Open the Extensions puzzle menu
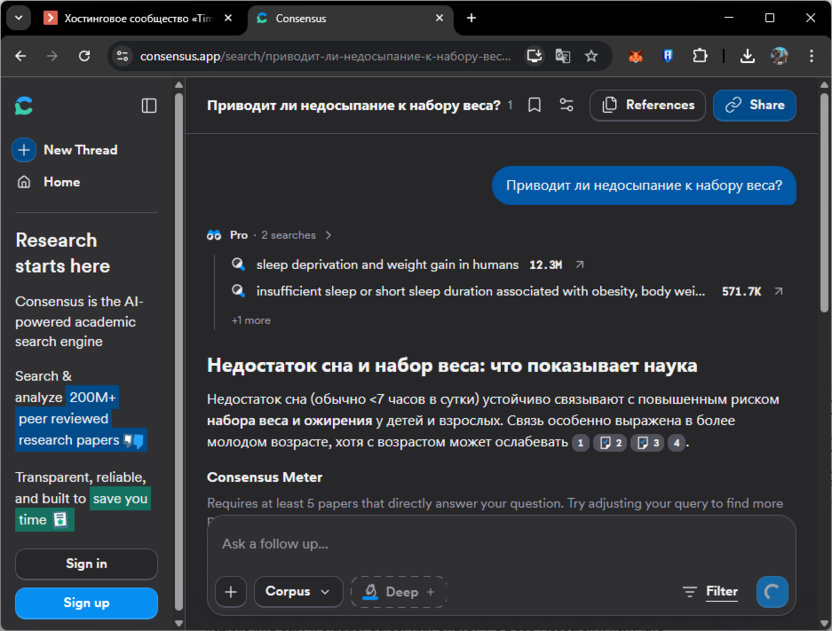Image resolution: width=832 pixels, height=631 pixels. point(700,56)
